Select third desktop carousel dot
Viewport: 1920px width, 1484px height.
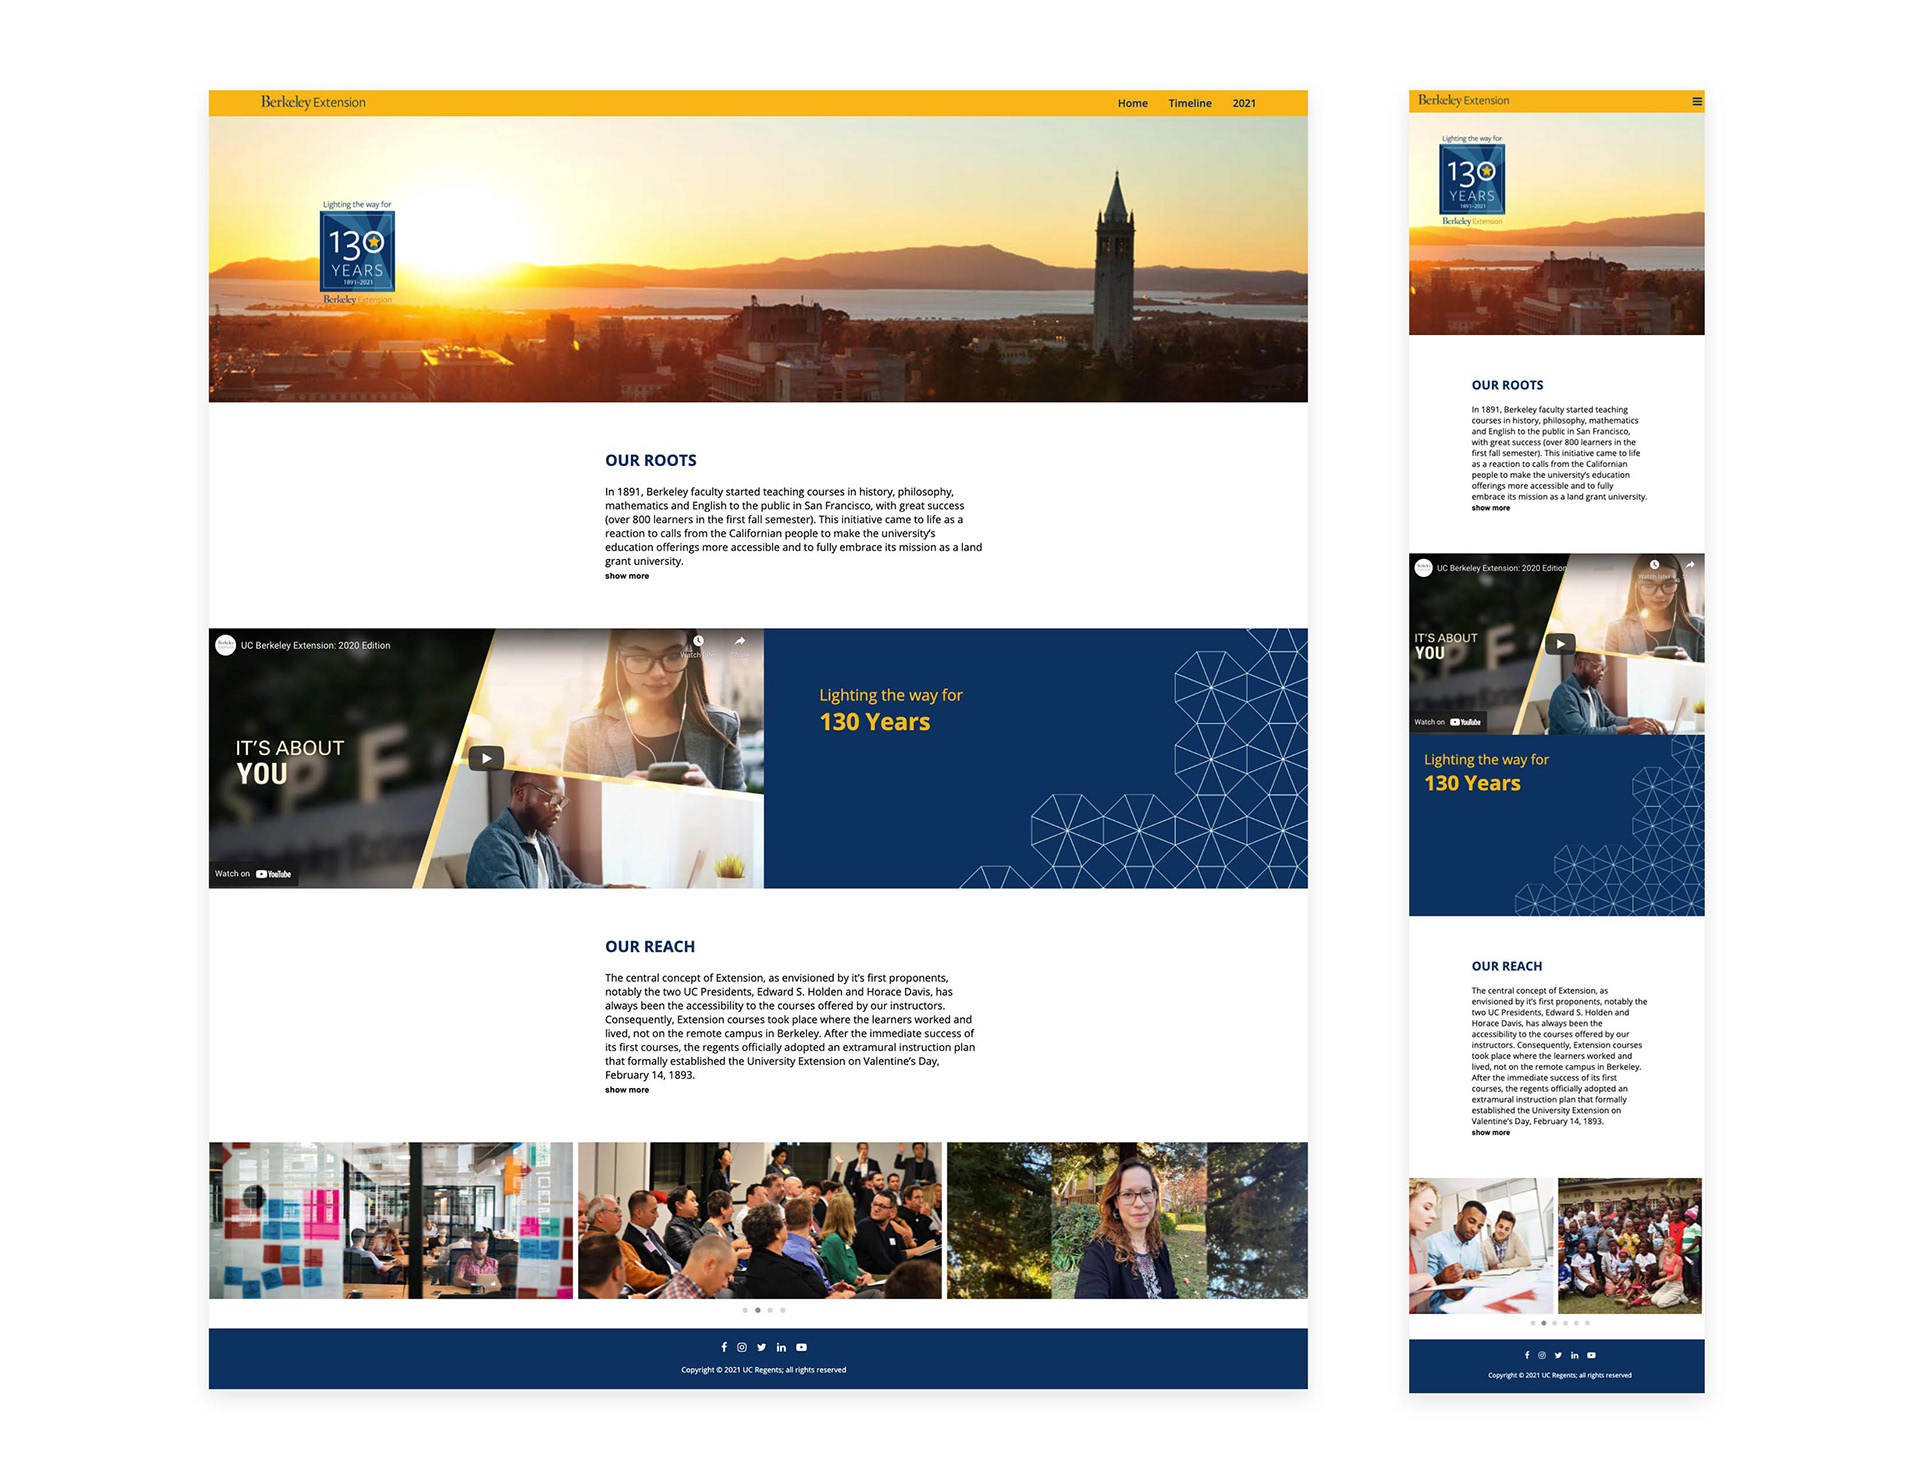(x=770, y=1310)
